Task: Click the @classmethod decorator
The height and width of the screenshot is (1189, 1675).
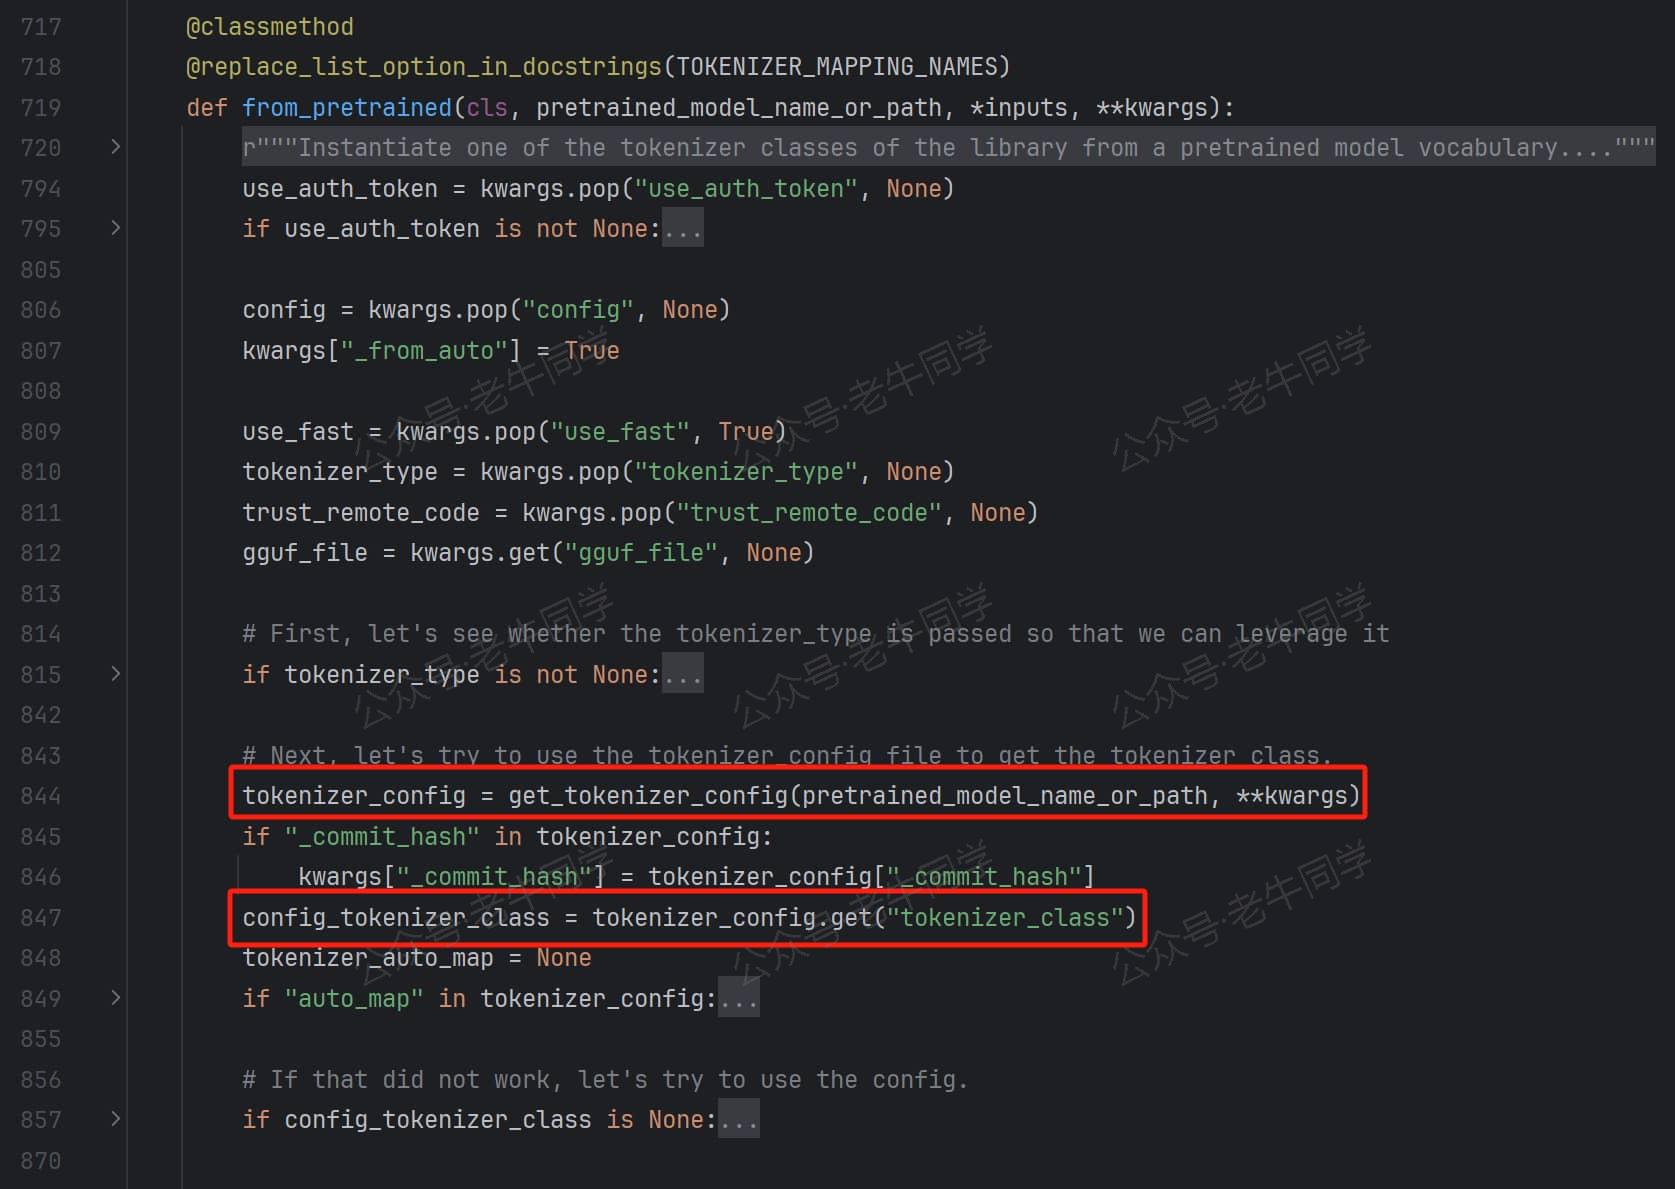Action: coord(270,27)
